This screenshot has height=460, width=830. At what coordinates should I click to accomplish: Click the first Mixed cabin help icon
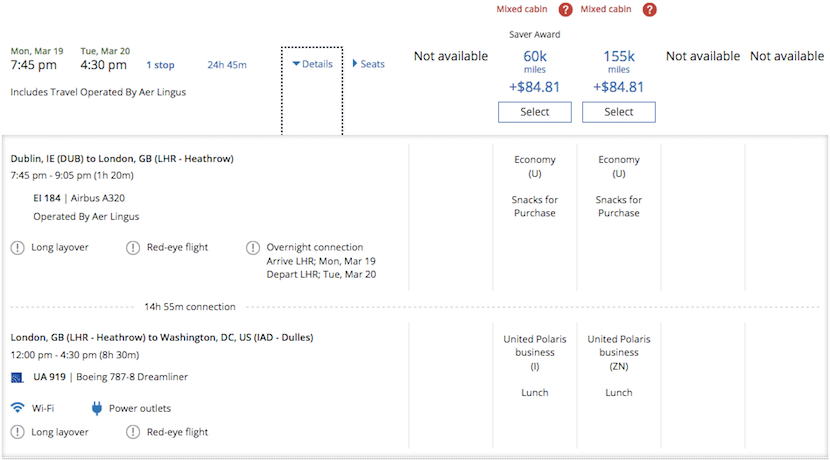pyautogui.click(x=566, y=10)
